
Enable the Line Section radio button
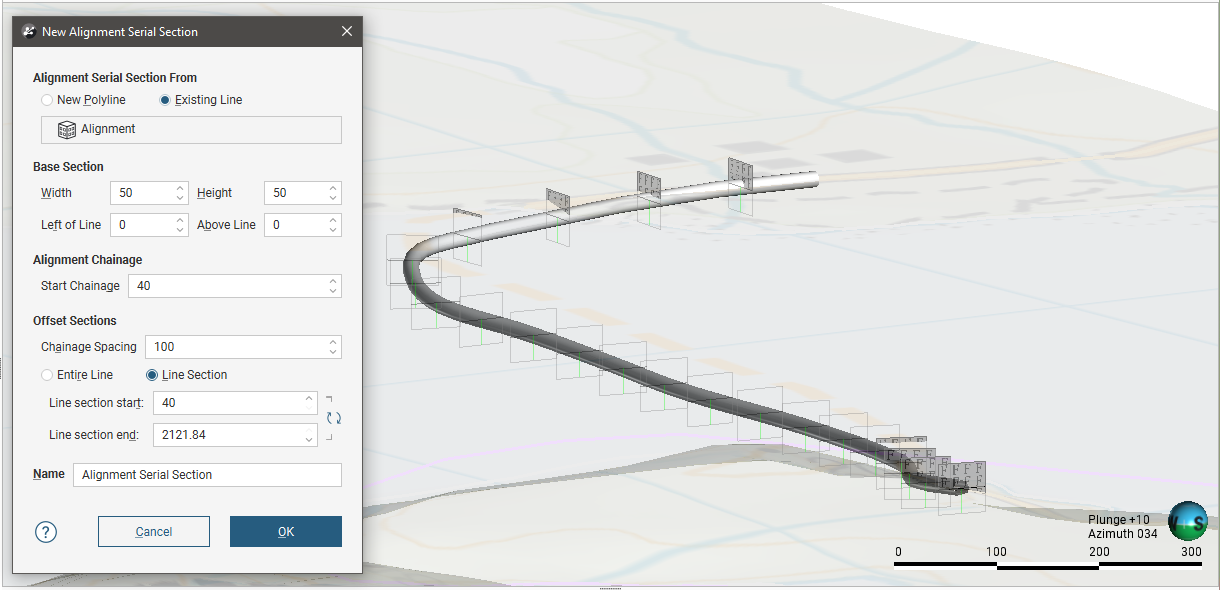pyautogui.click(x=152, y=375)
